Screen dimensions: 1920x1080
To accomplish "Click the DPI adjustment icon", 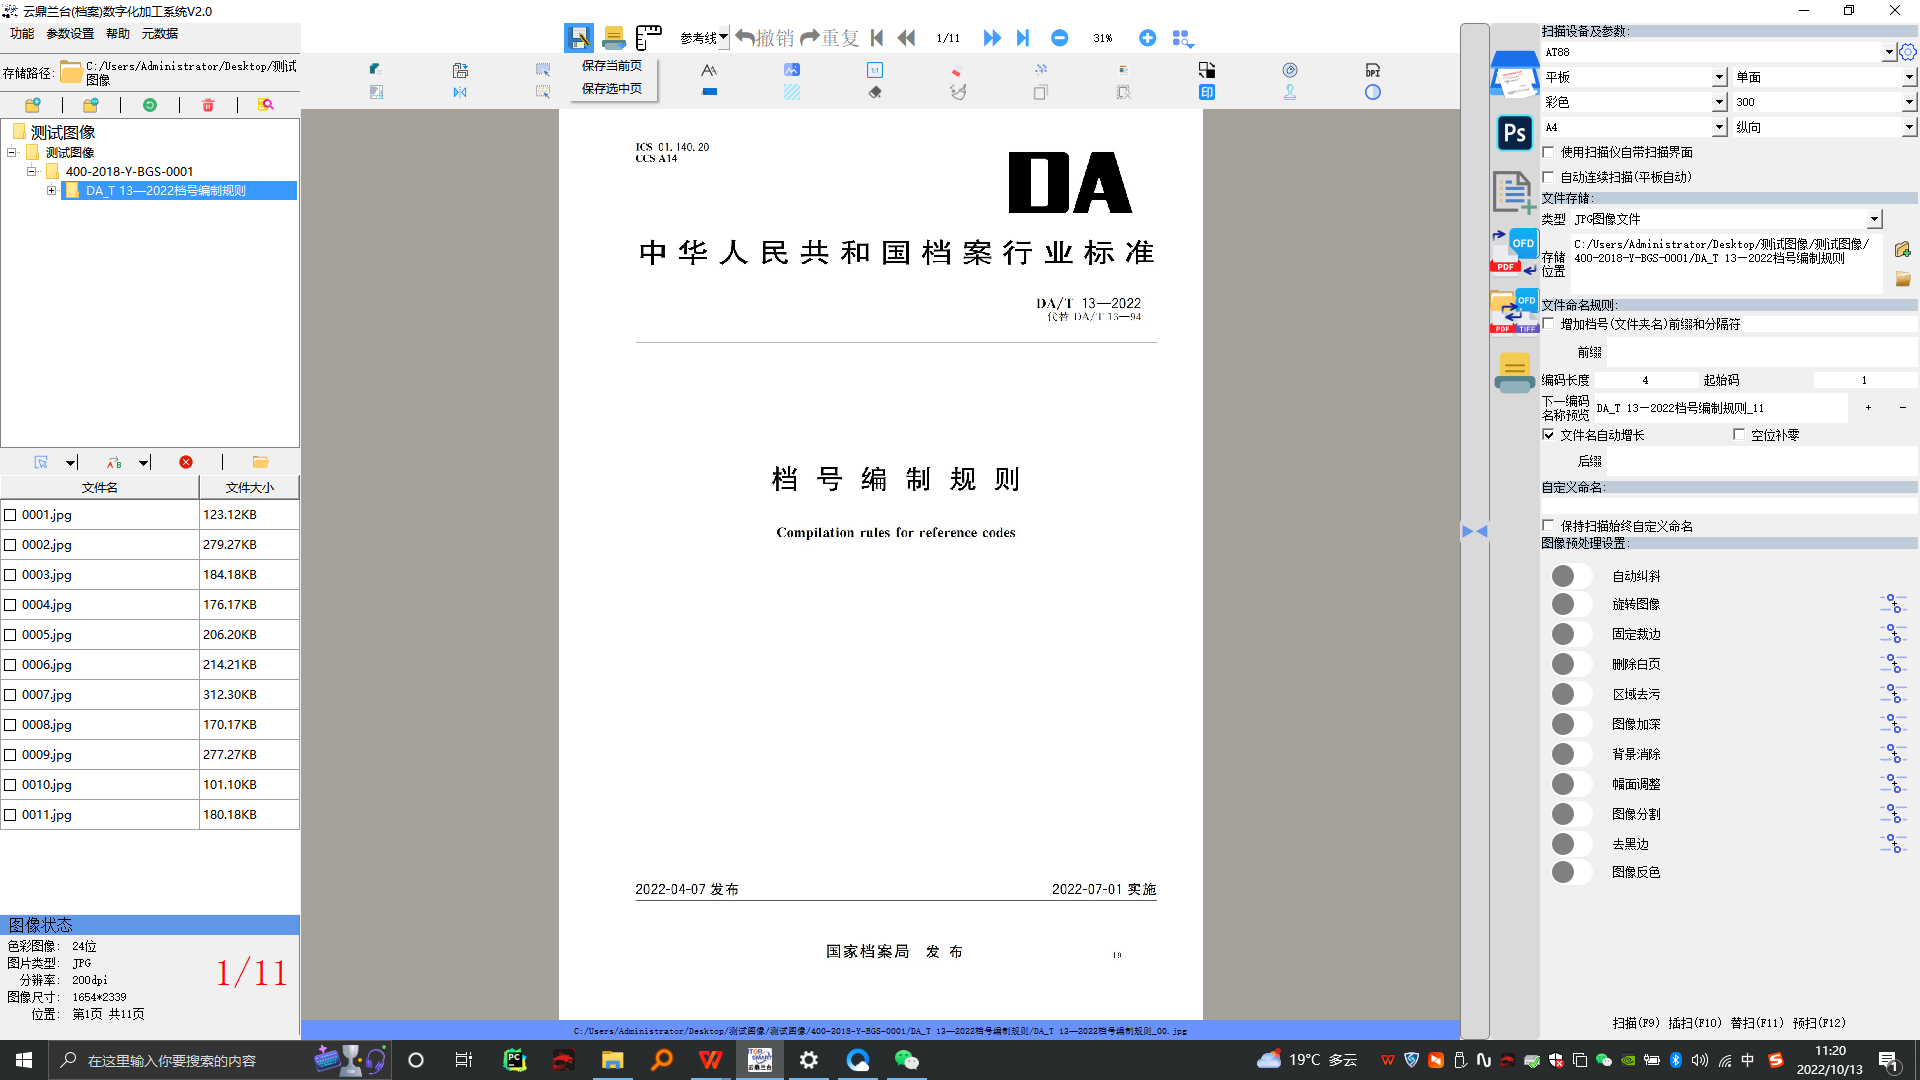I will point(1372,70).
